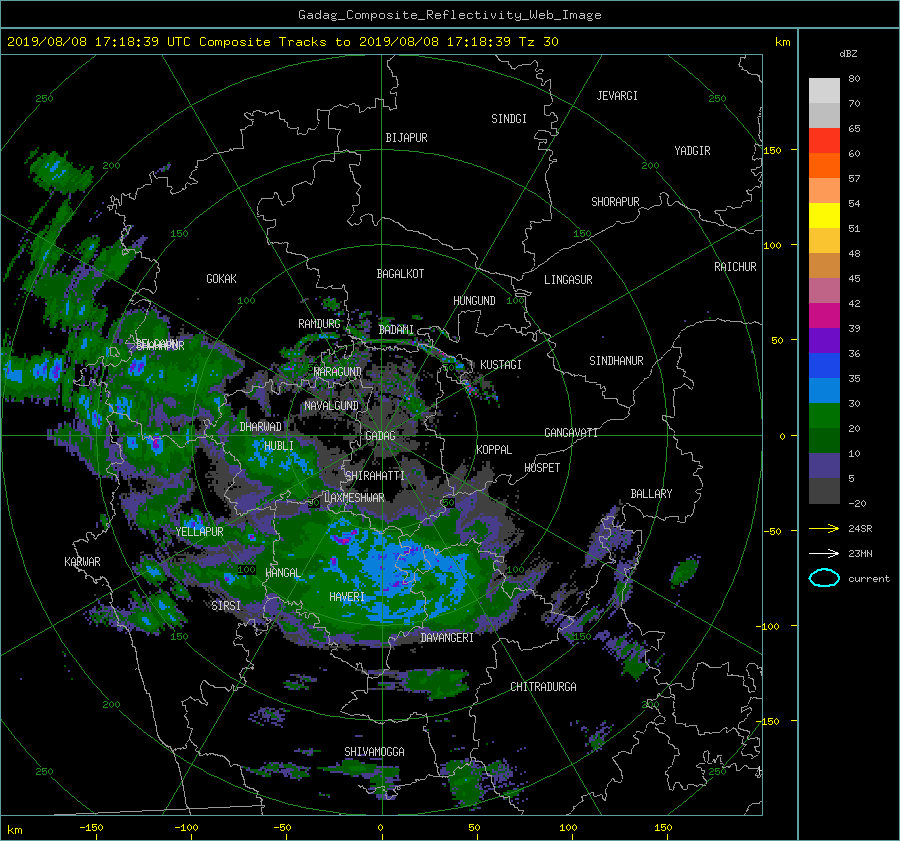Click the CHITRADURGA city label

(544, 687)
